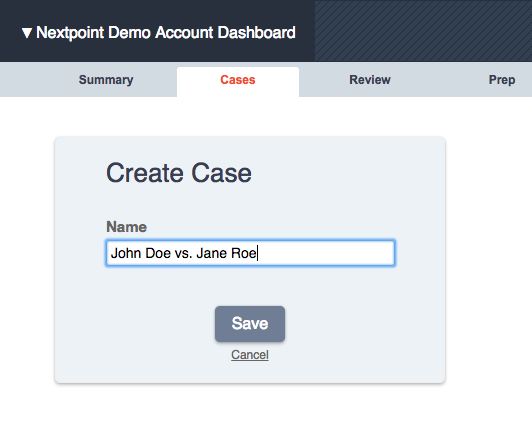Click empty space after "Roe" in Name field
This screenshot has width=532, height=421.
pyautogui.click(x=326, y=253)
